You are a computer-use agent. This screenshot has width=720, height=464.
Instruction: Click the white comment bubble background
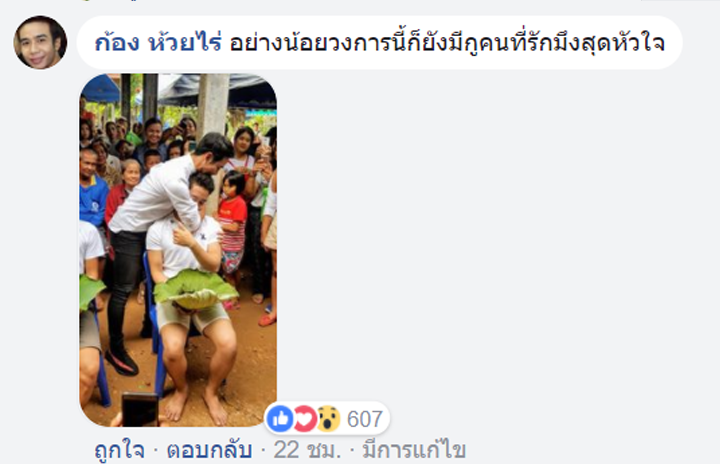pos(379,43)
